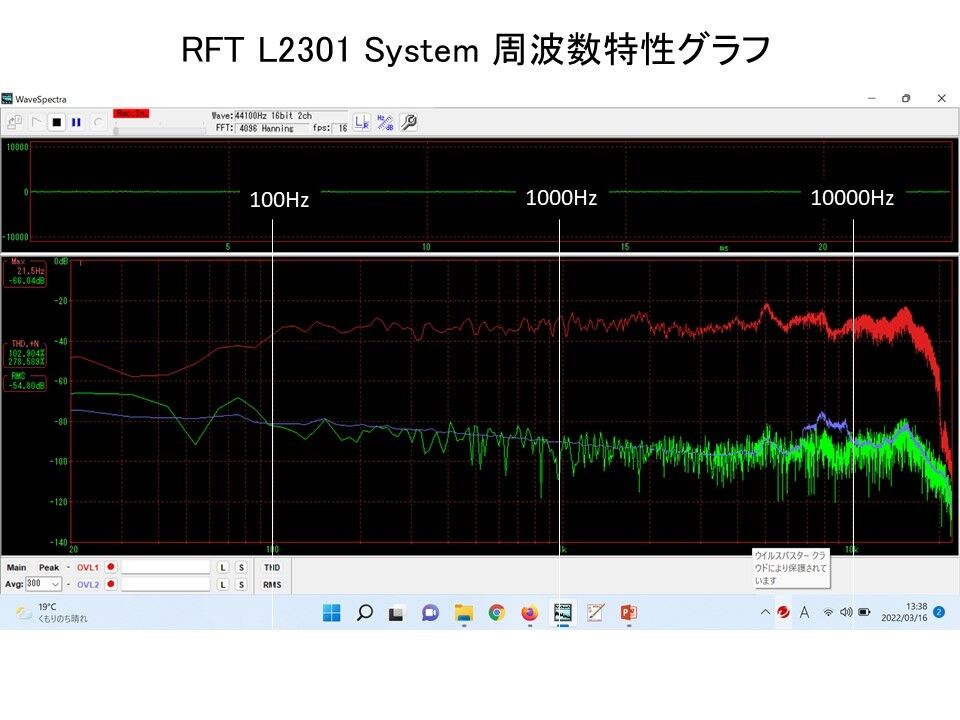Toggle the OVL1 indicator light

[111, 567]
